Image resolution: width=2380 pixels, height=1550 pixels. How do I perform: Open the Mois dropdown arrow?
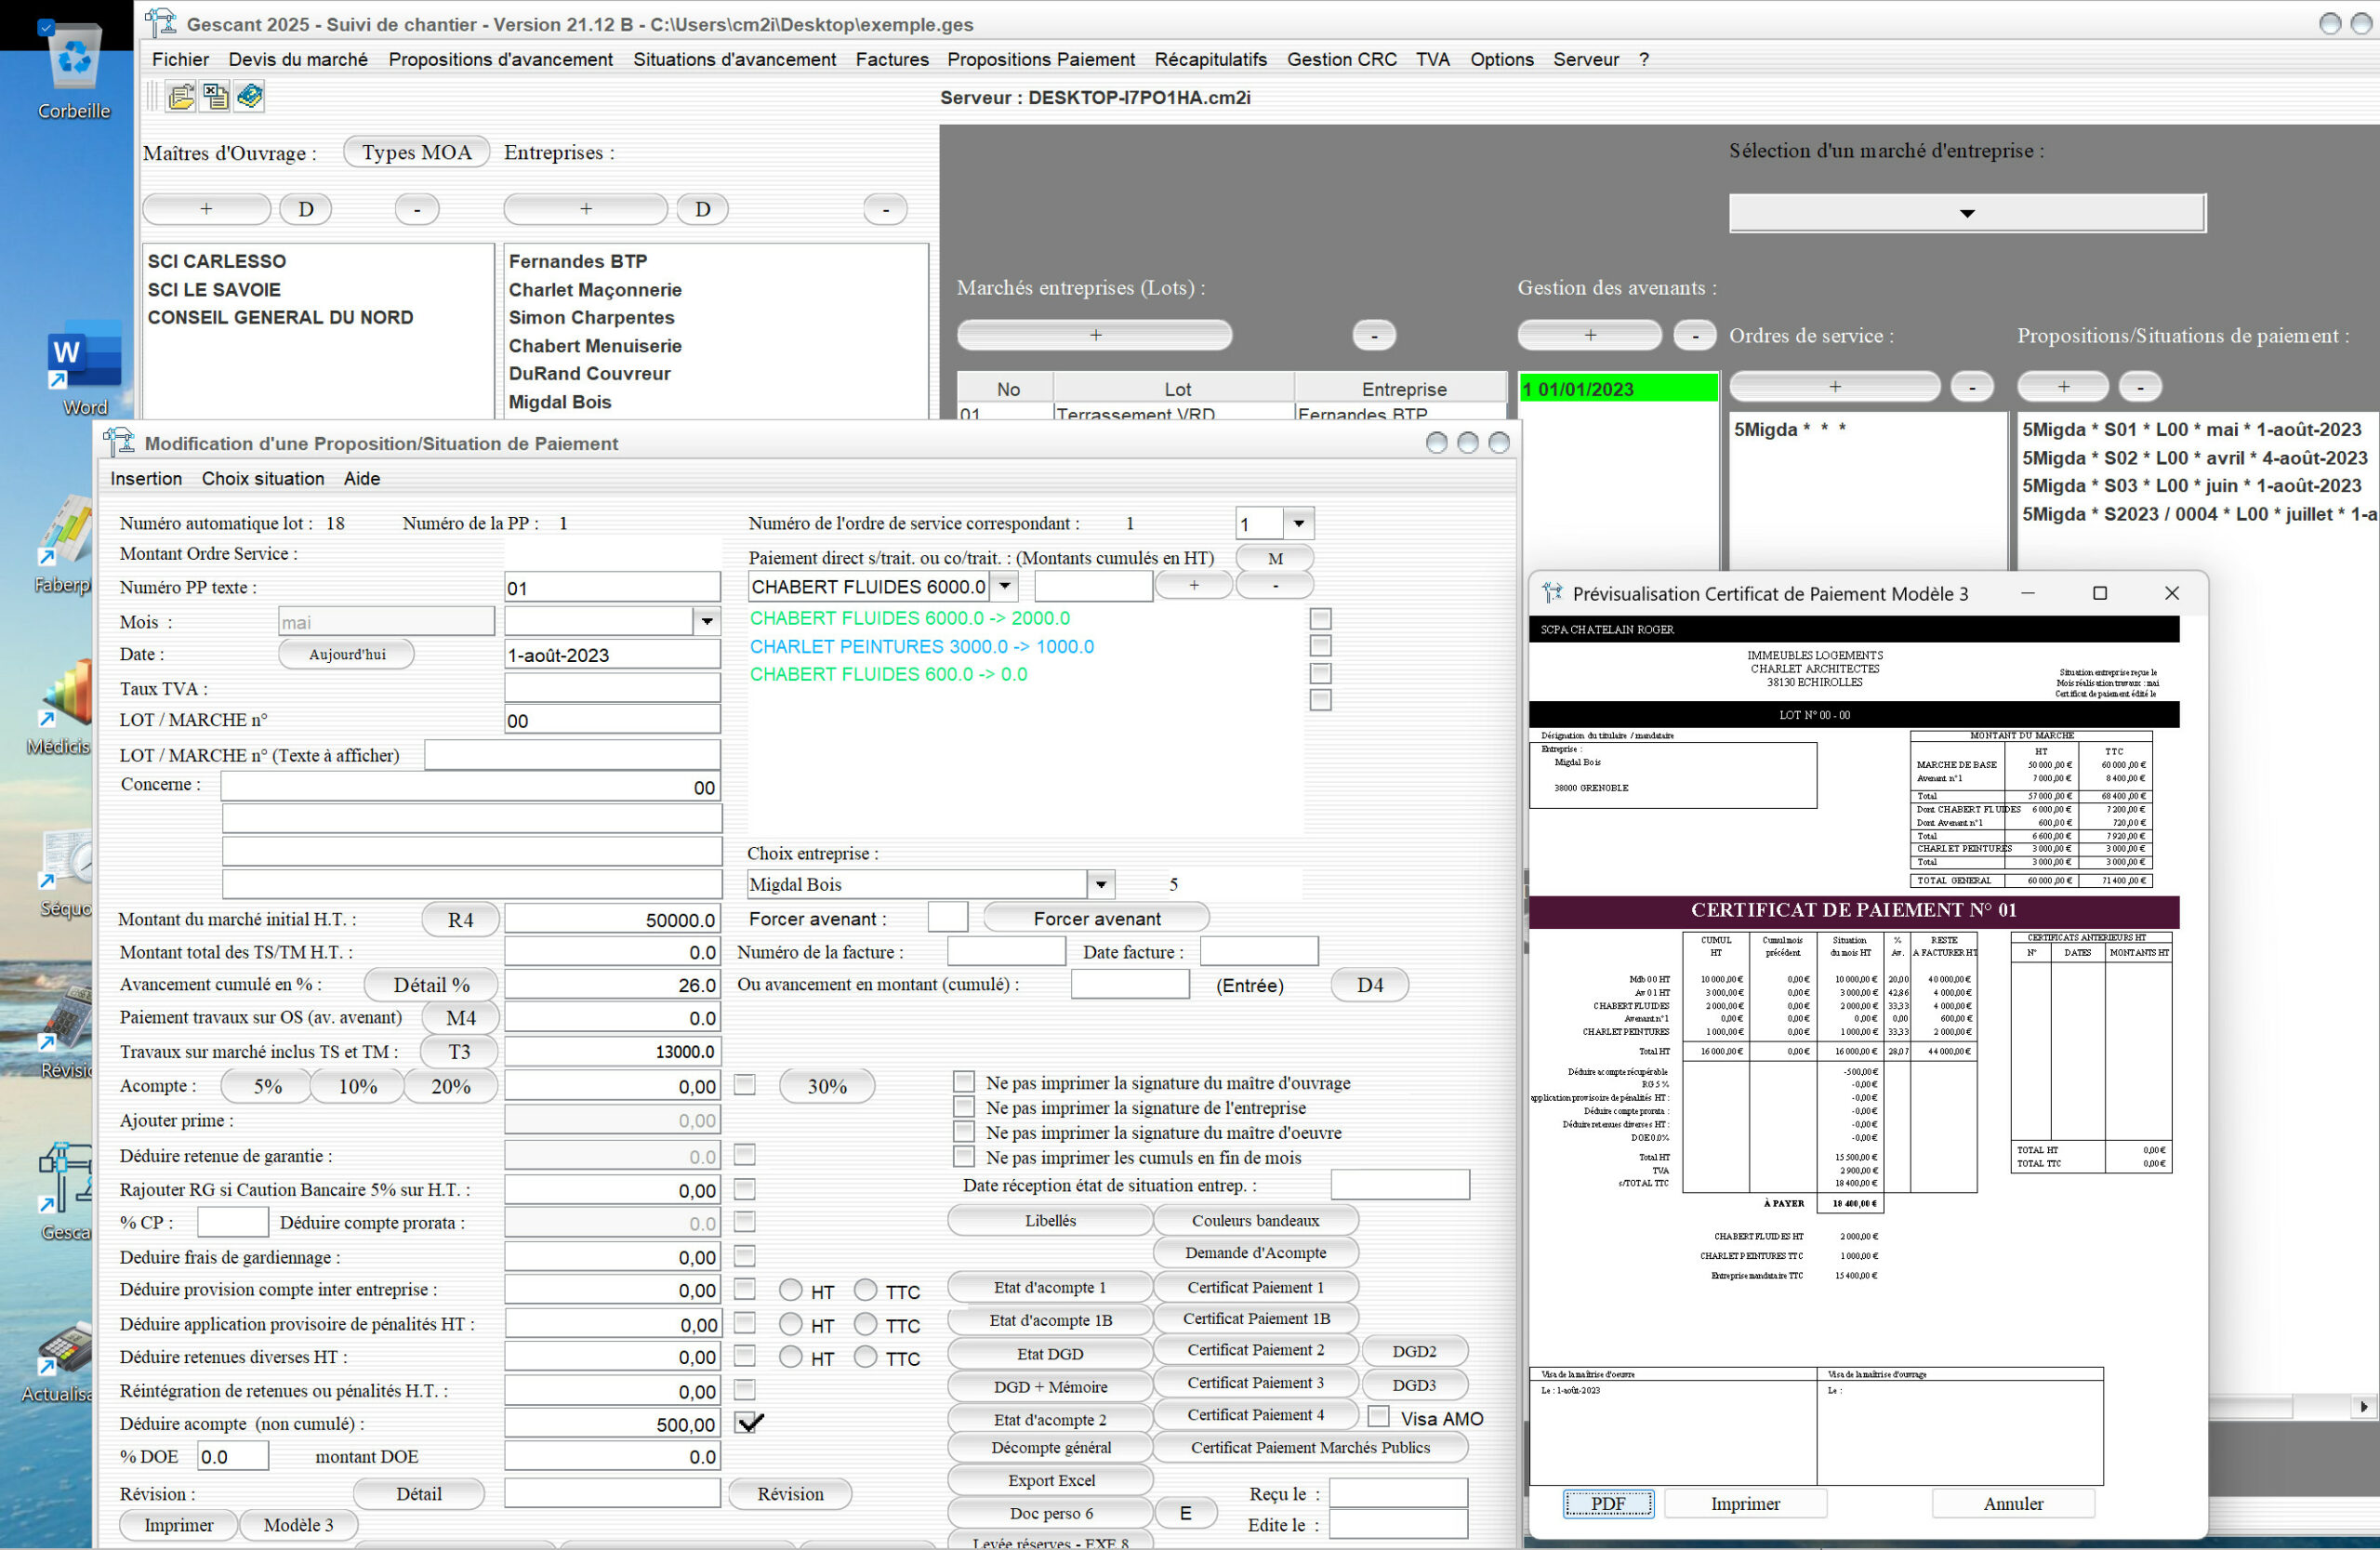tap(707, 621)
